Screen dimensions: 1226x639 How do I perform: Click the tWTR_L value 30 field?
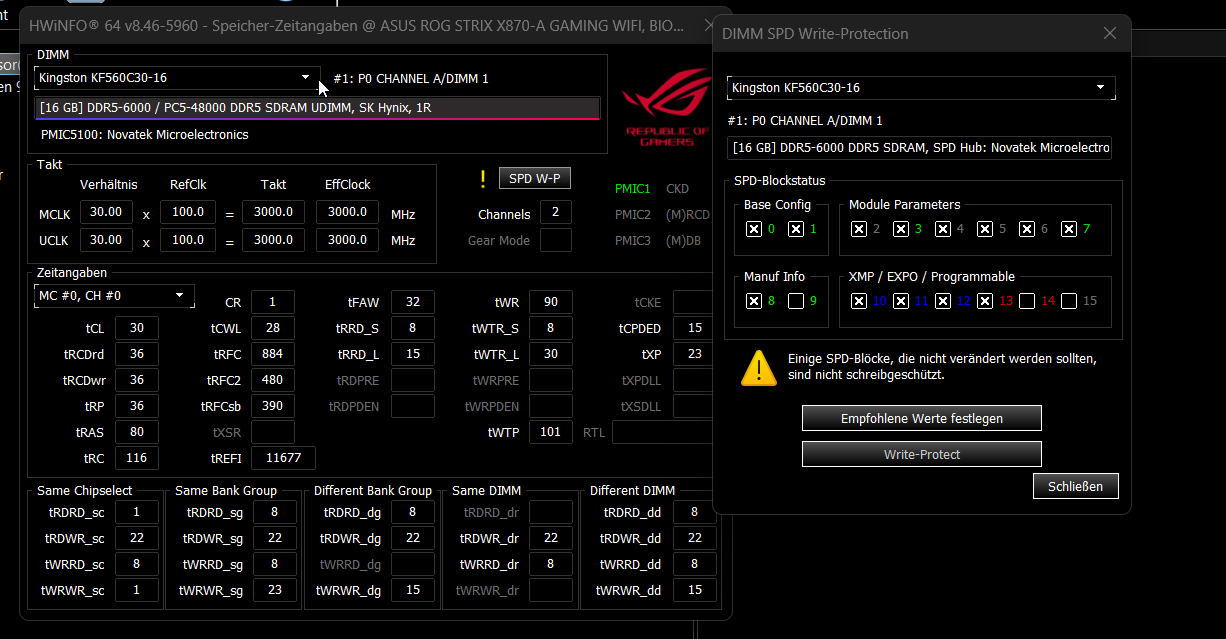[551, 354]
